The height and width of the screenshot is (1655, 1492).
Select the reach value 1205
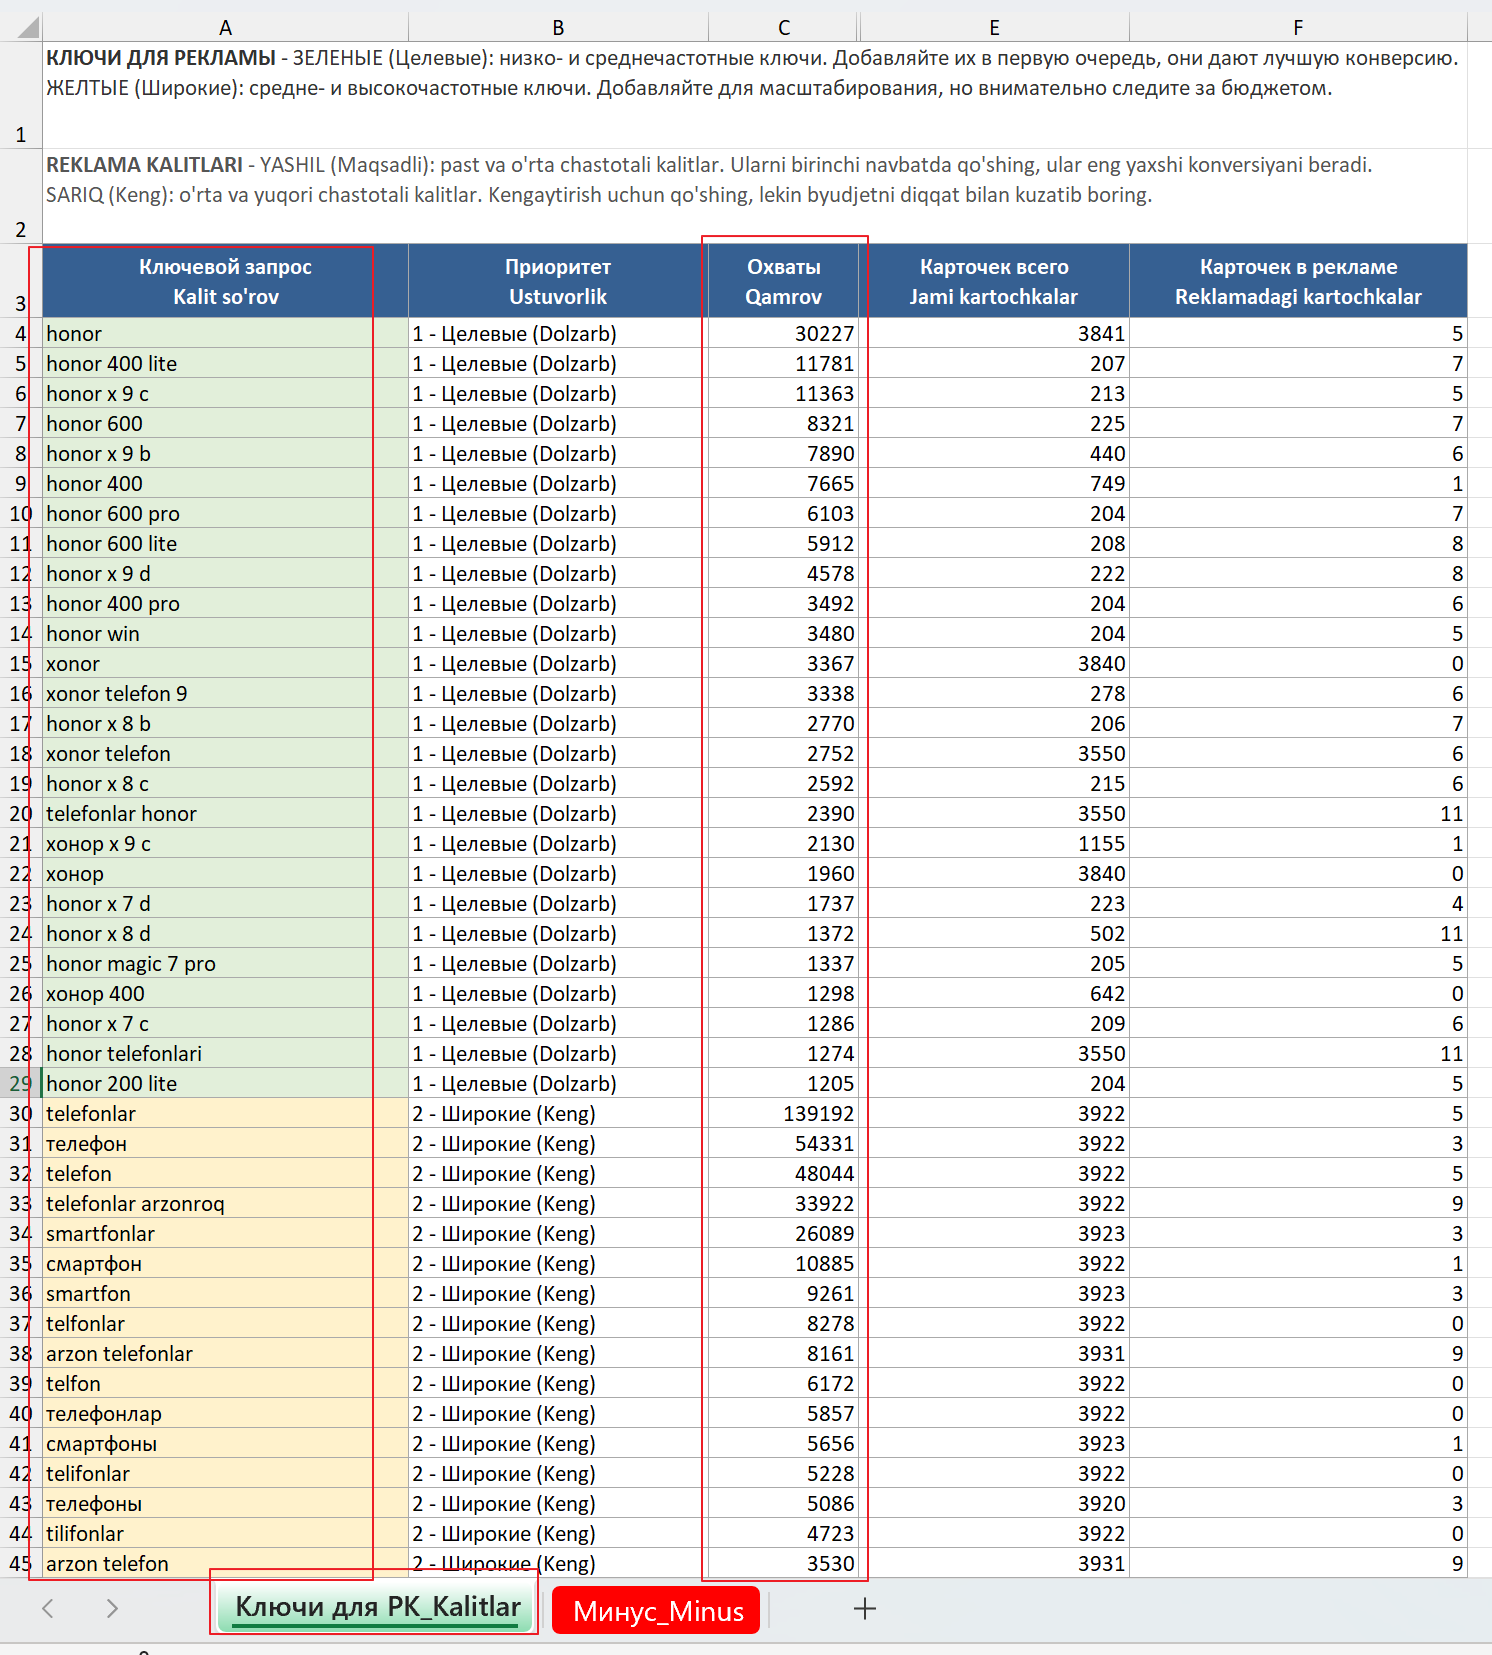tap(784, 1083)
